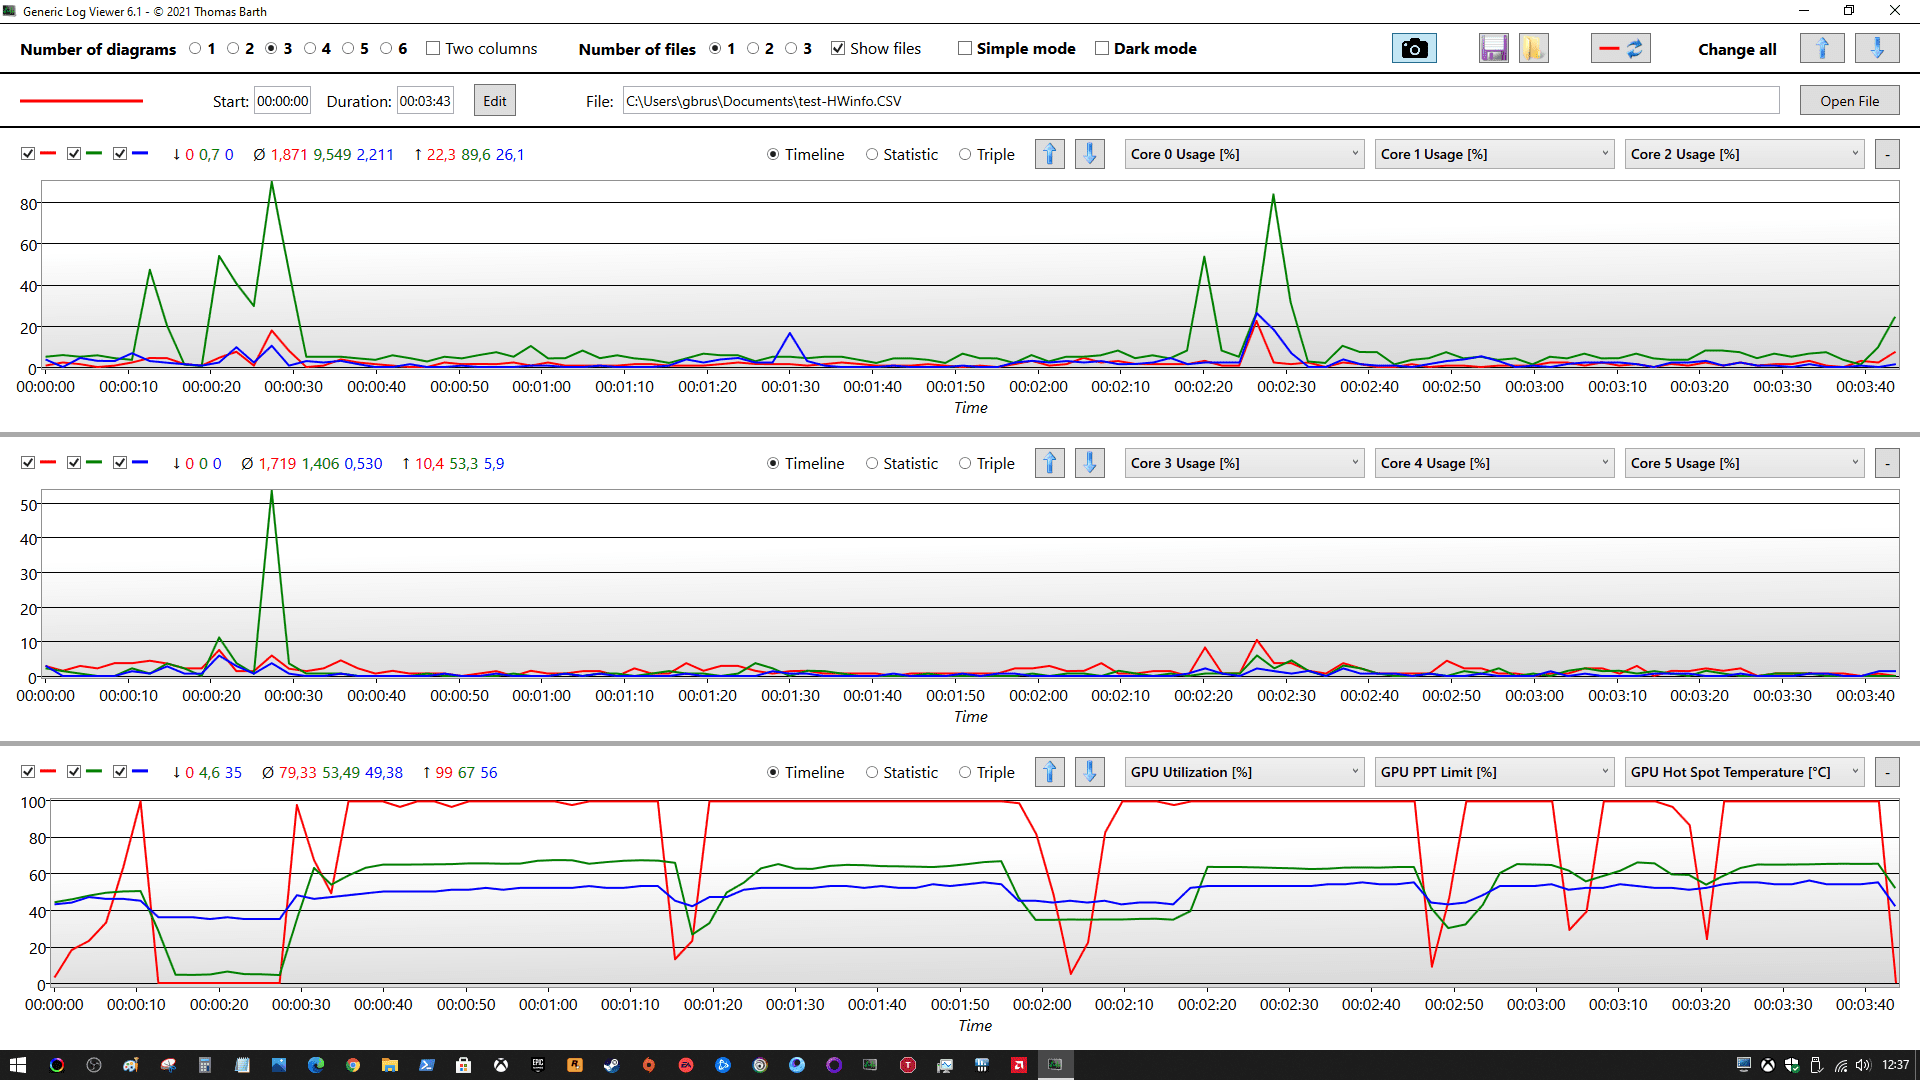Click the camera screenshot icon

pyautogui.click(x=1413, y=48)
